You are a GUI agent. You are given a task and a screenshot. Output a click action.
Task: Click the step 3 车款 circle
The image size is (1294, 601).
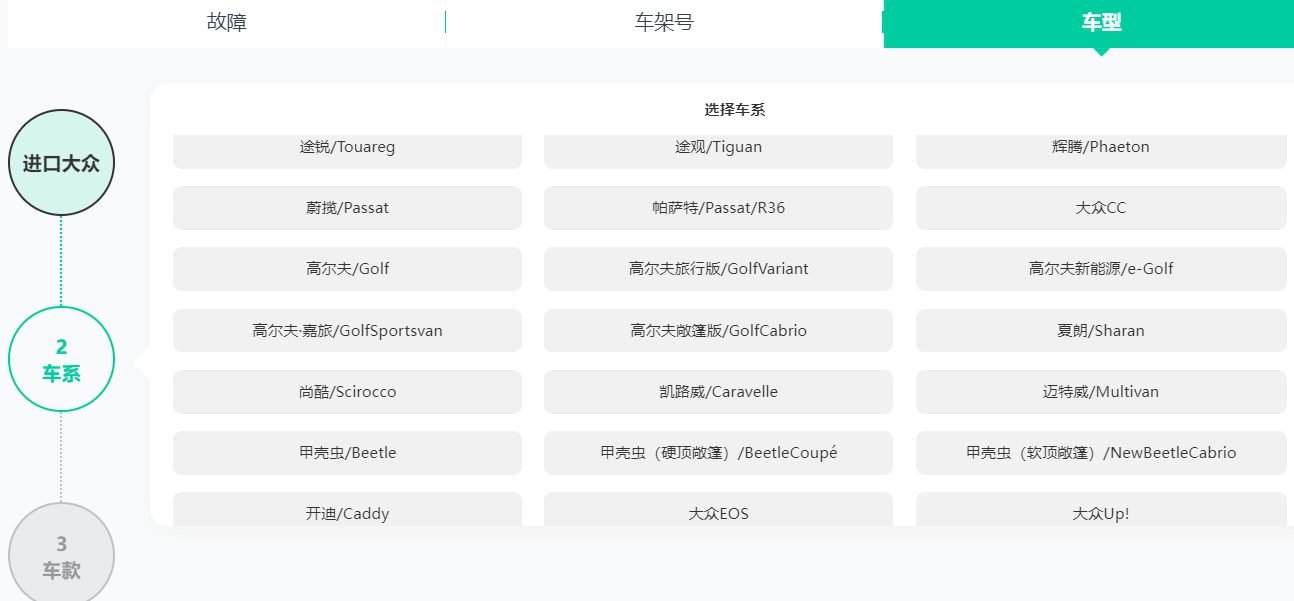coord(61,553)
